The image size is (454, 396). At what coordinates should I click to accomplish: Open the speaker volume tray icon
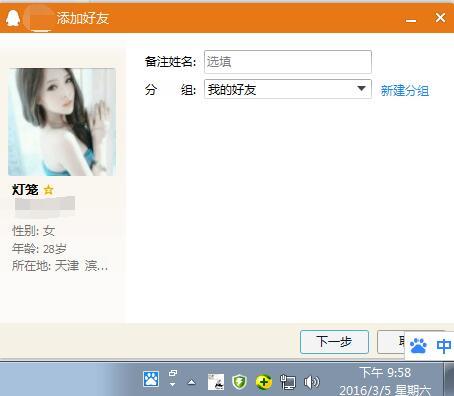click(311, 382)
